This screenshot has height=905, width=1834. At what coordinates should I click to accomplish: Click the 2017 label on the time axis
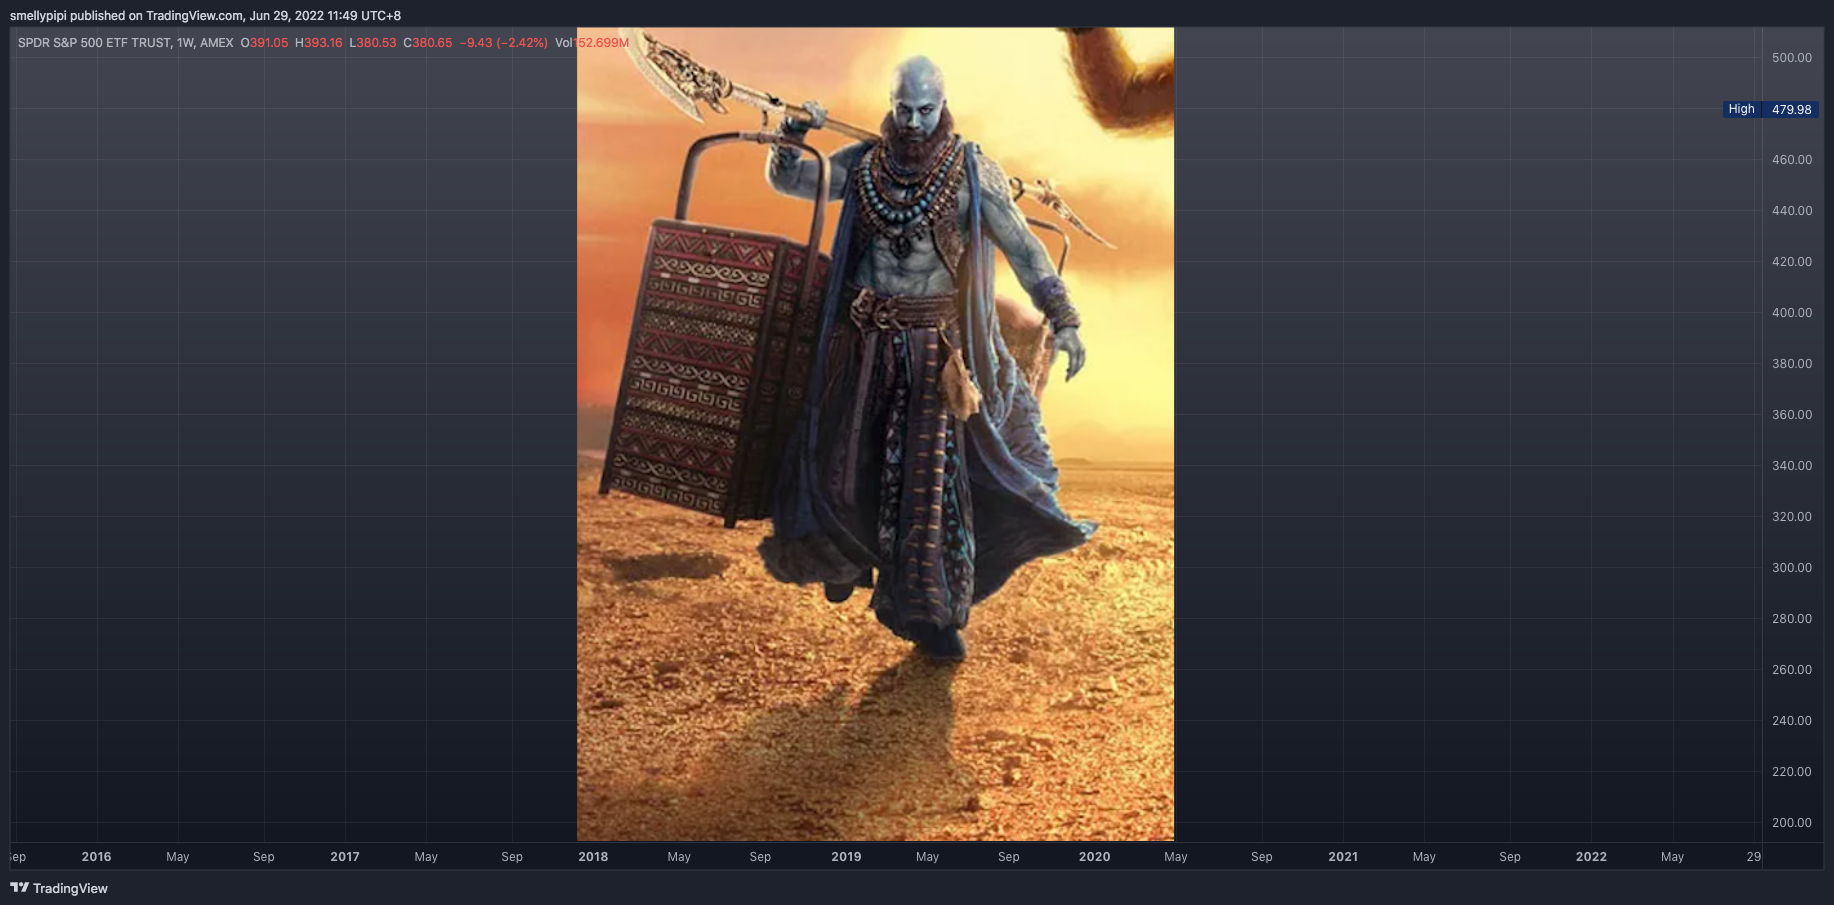[345, 857]
